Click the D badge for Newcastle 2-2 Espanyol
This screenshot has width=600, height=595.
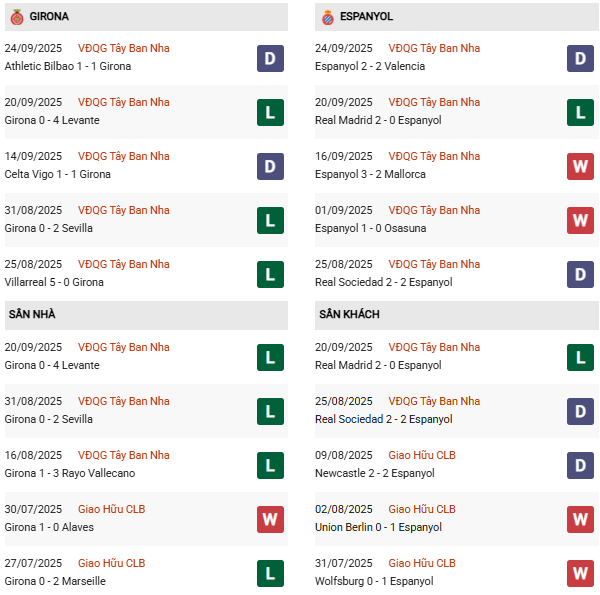pyautogui.click(x=581, y=465)
